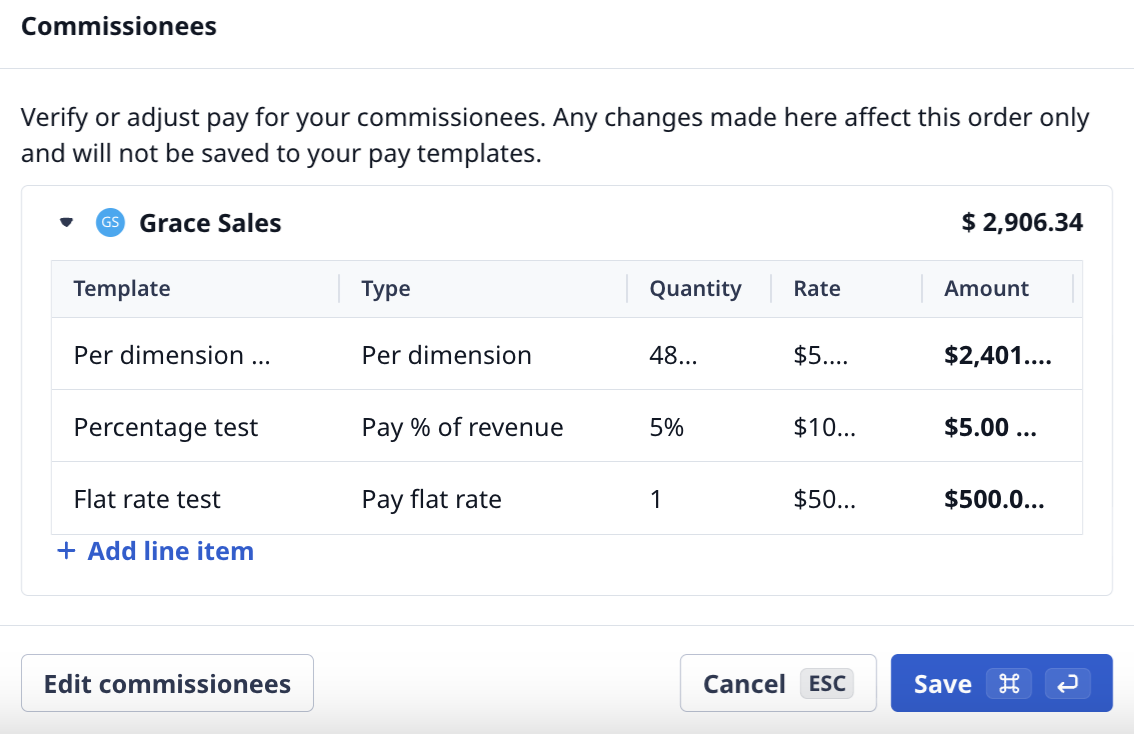Viewport: 1134px width, 734px height.
Task: Collapse the Grace Sales commissionee section
Action: click(67, 223)
